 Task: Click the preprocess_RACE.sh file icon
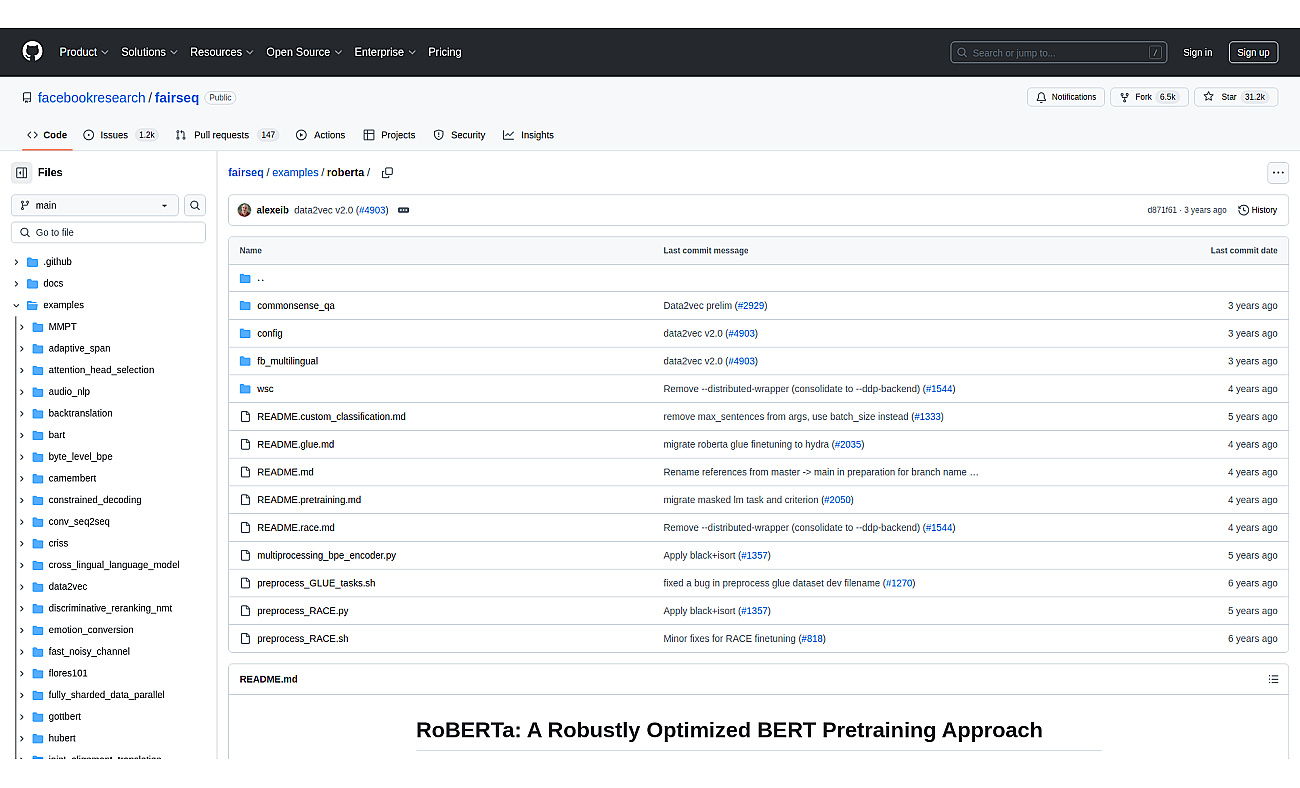(245, 638)
